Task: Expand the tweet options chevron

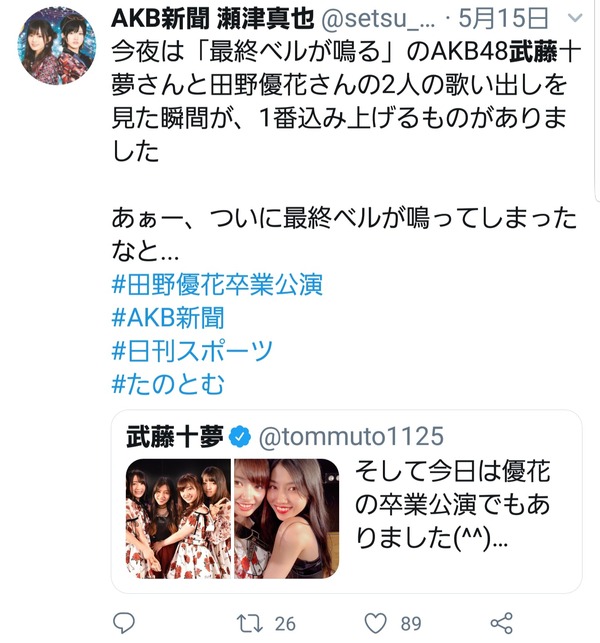Action: click(x=576, y=18)
